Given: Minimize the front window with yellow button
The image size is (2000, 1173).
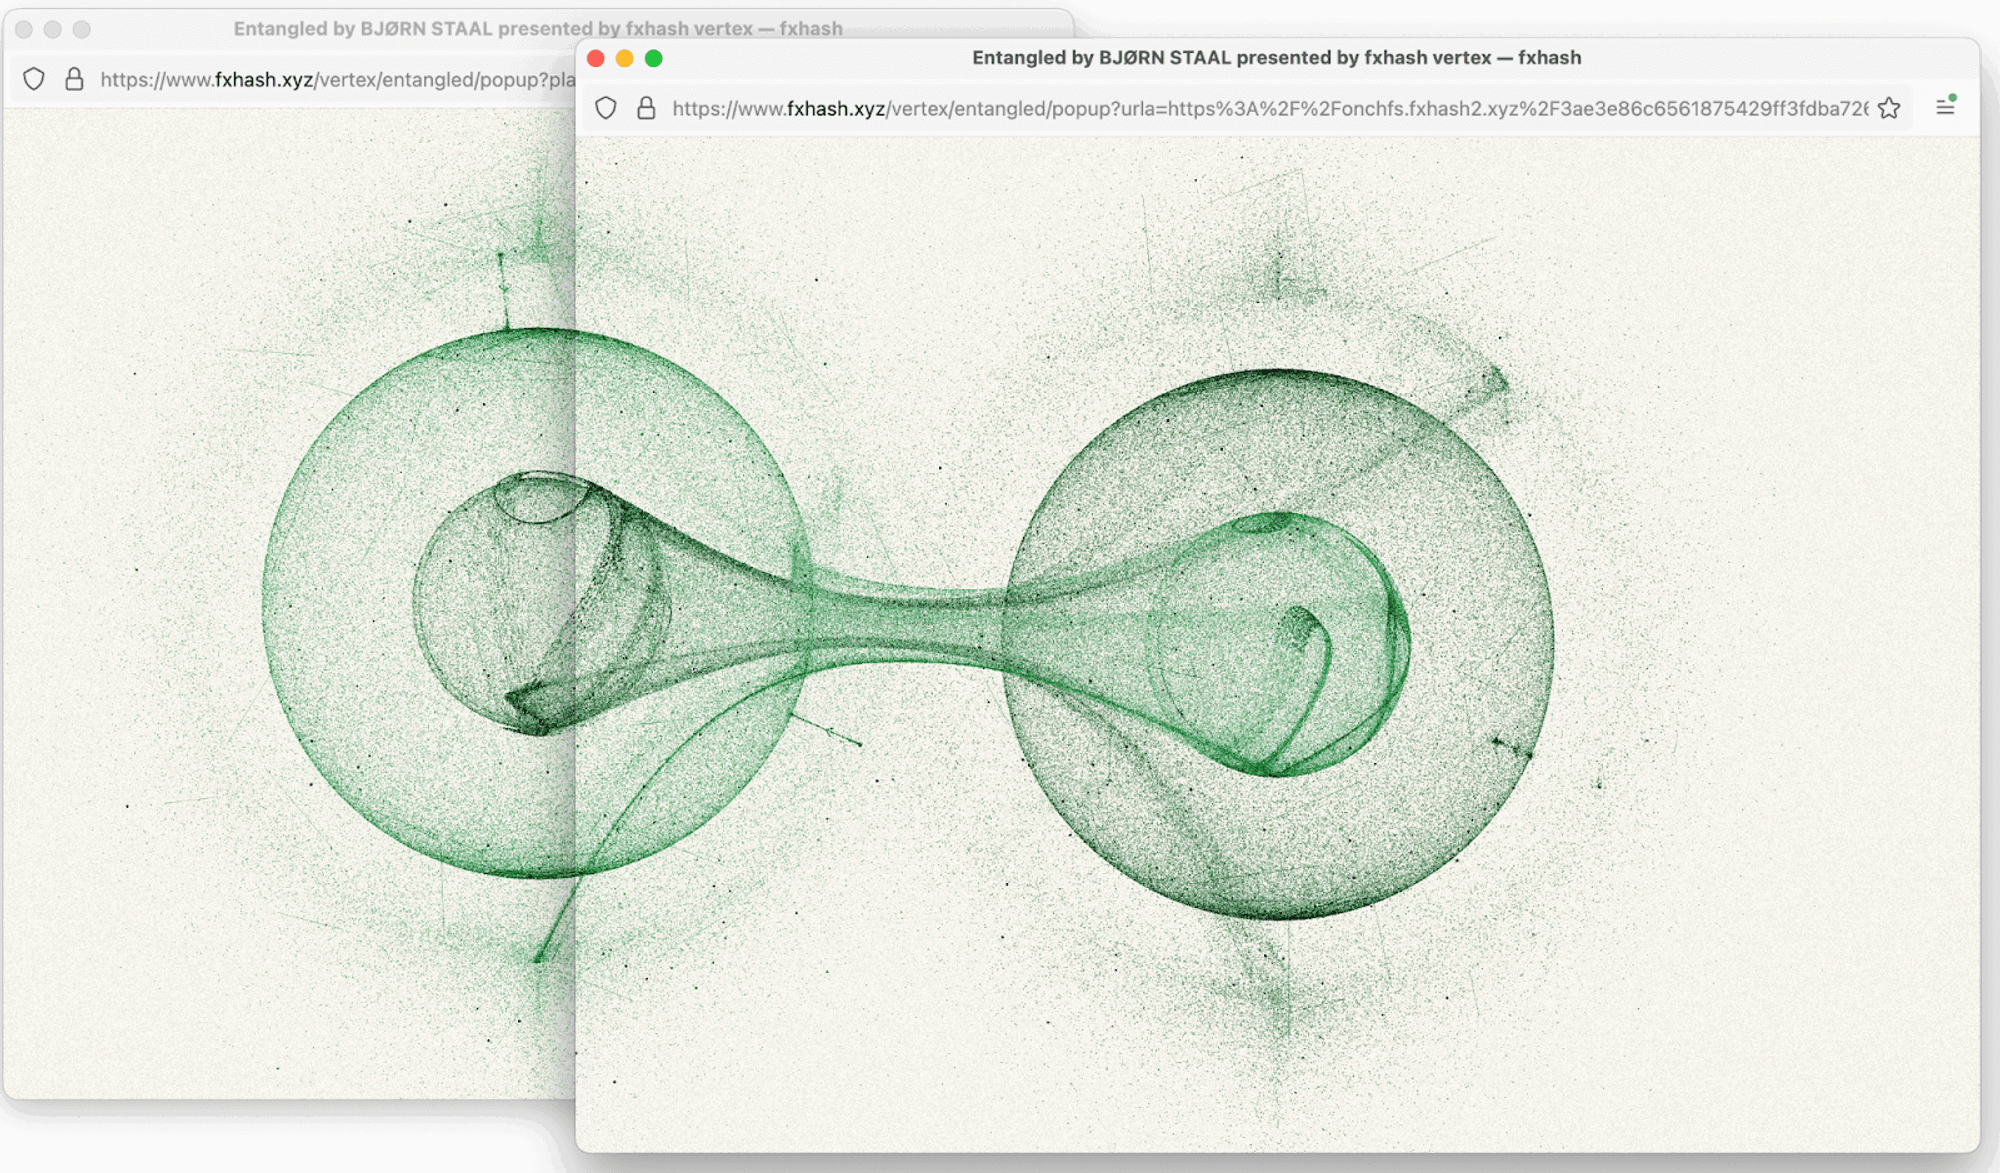Looking at the screenshot, I should [625, 58].
